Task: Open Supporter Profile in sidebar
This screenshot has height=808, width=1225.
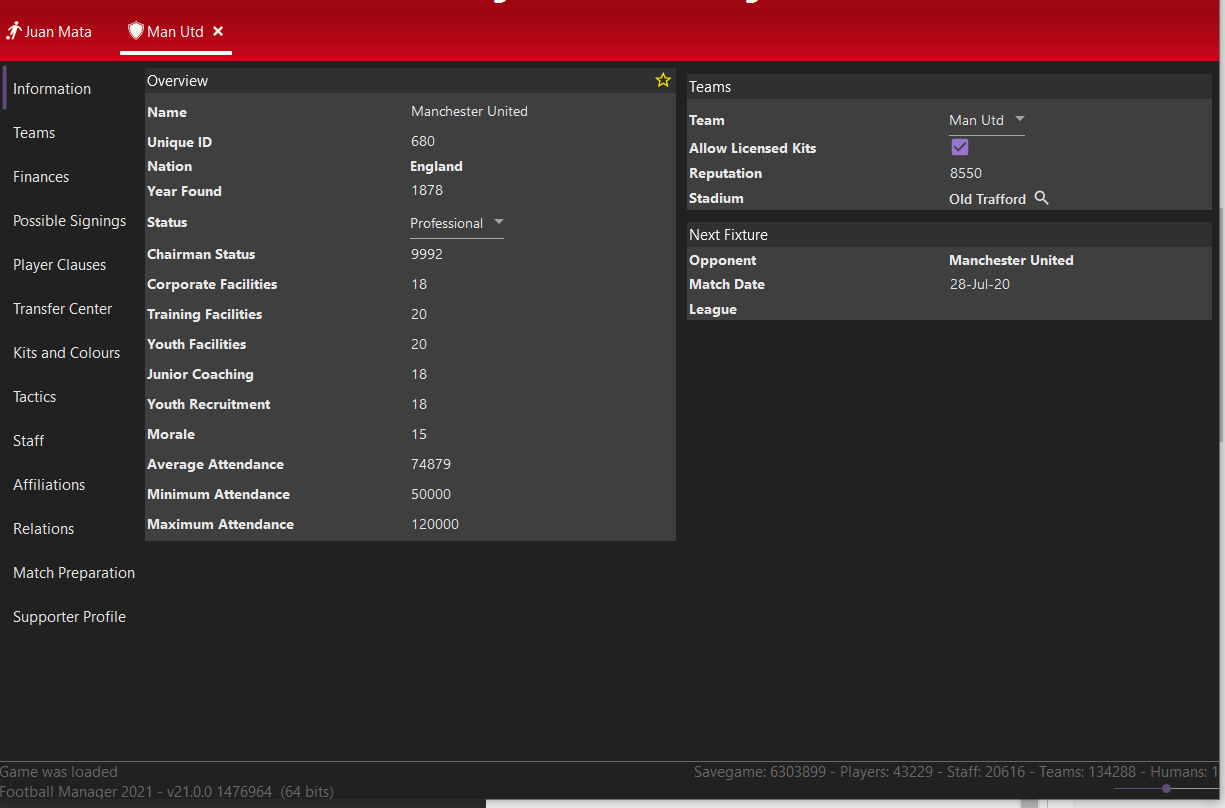Action: [x=70, y=617]
